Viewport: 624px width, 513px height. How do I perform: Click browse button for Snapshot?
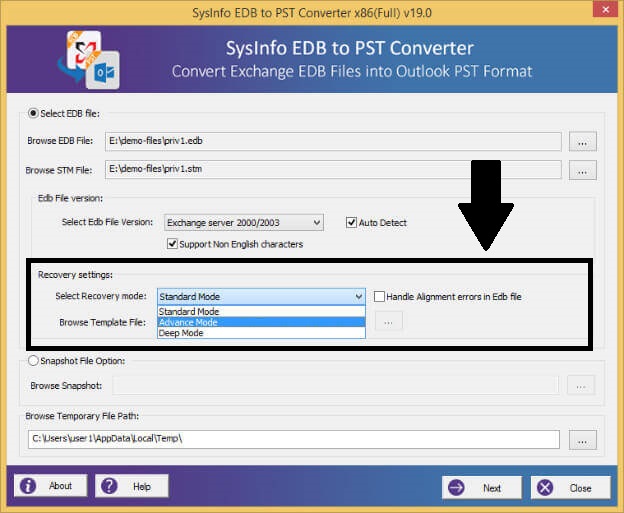[x=581, y=386]
